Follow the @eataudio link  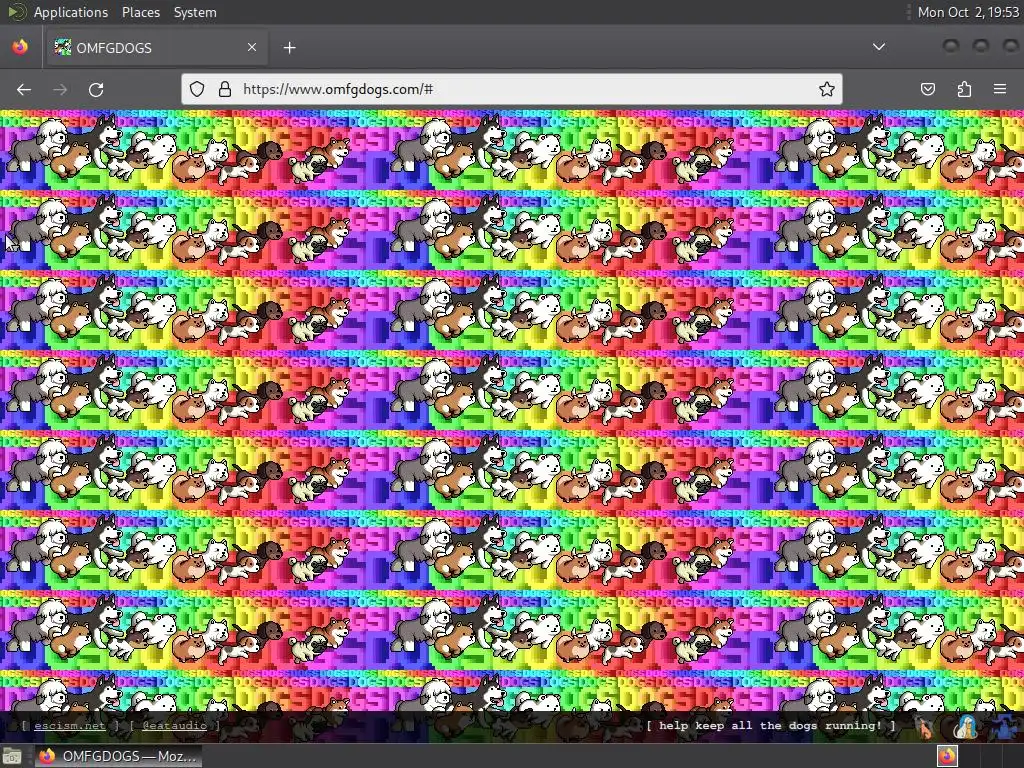click(174, 726)
